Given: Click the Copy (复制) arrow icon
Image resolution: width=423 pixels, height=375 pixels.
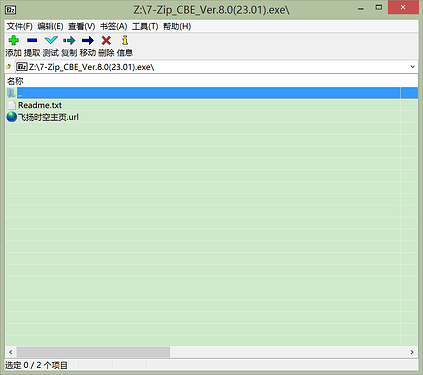Looking at the screenshot, I should (x=69, y=40).
